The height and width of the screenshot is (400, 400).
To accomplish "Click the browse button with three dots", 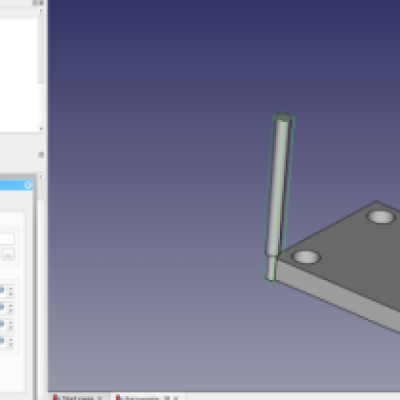I will pyautogui.click(x=8, y=255).
